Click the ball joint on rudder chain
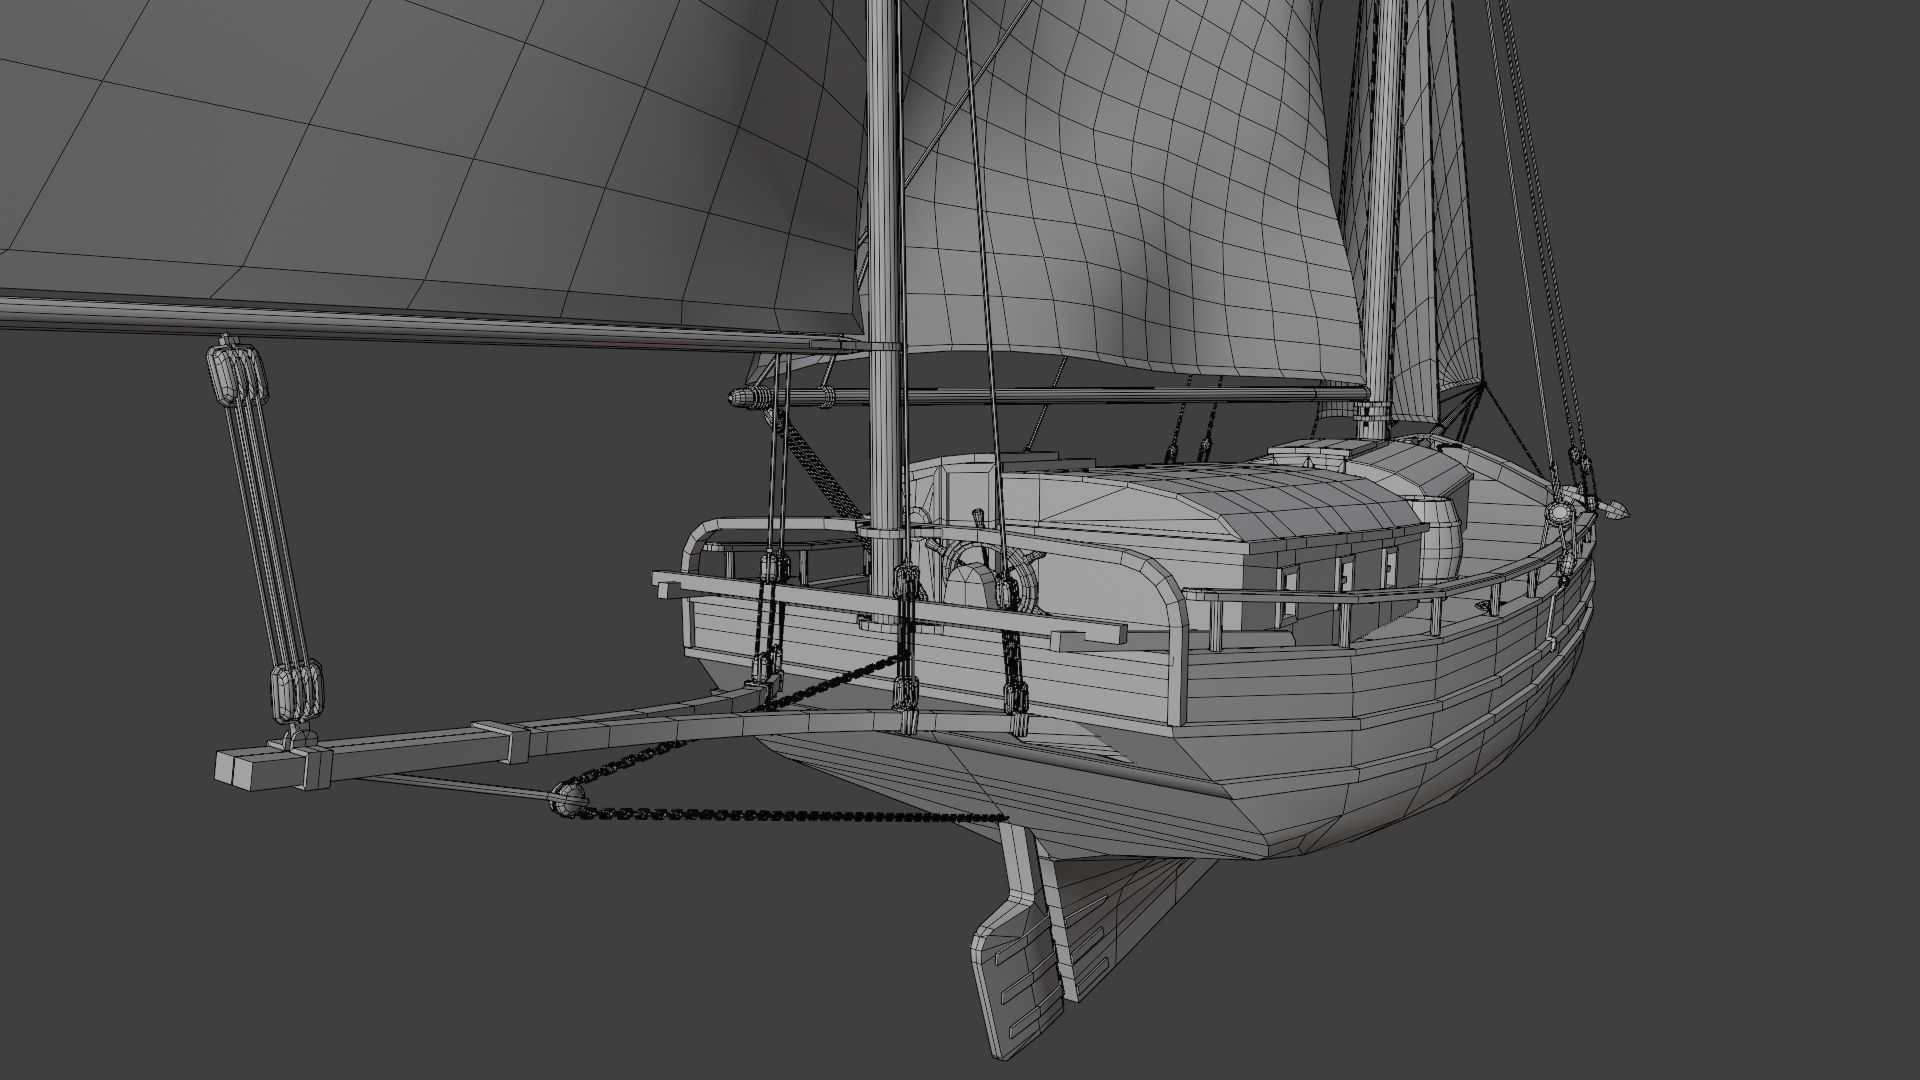This screenshot has height=1080, width=1920. [567, 798]
